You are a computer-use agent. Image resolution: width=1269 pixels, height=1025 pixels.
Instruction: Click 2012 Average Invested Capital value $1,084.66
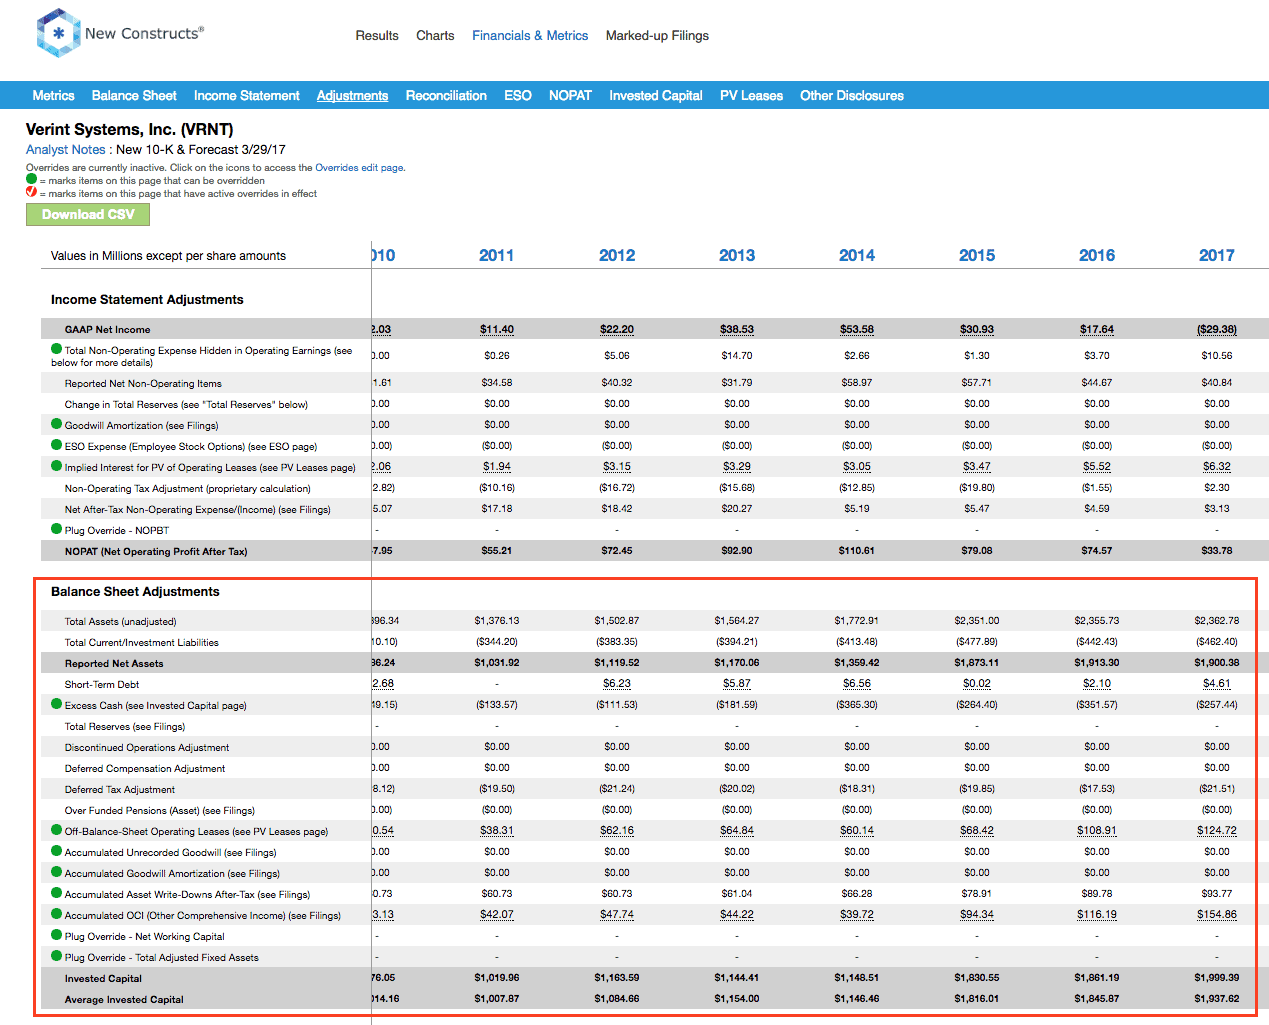tap(617, 998)
